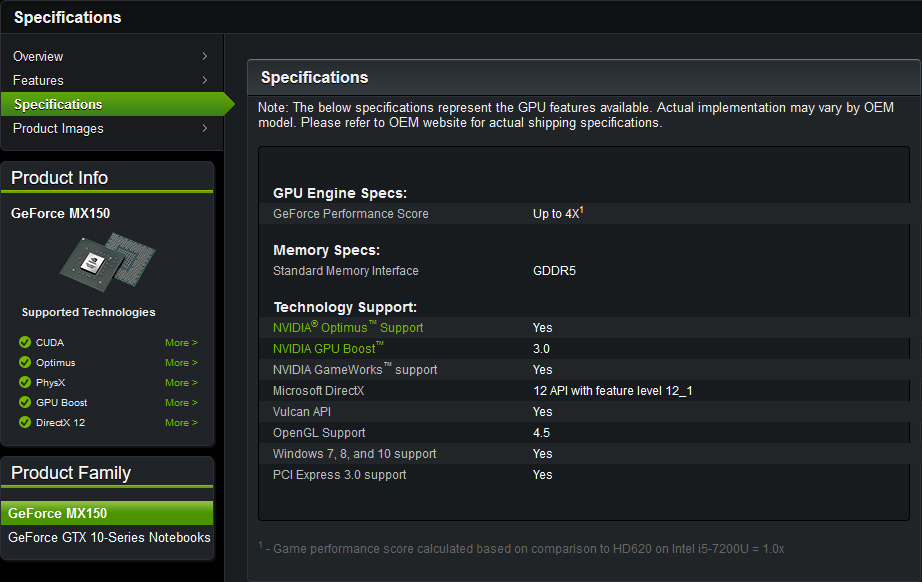Click the green checkmark beside GPU Boost
Screen dimensions: 922x582
[25, 403]
